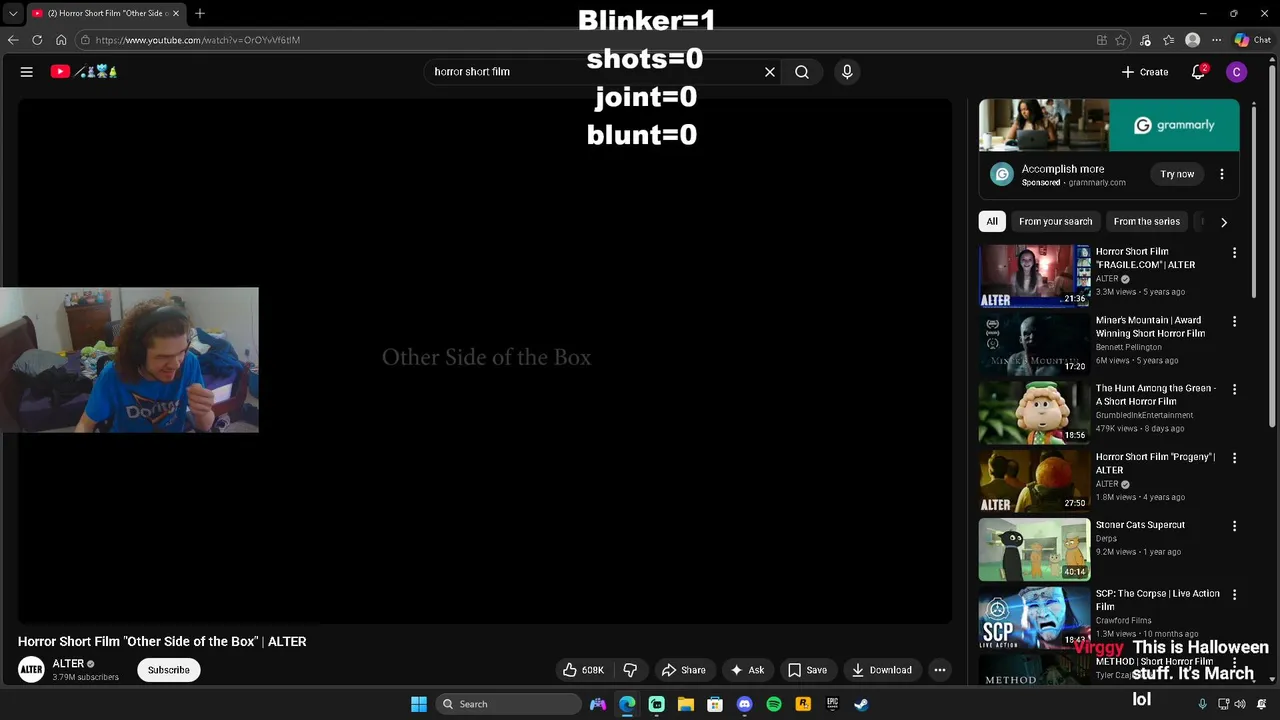Refresh the browser page
Image resolution: width=1280 pixels, height=720 pixels.
[x=37, y=40]
